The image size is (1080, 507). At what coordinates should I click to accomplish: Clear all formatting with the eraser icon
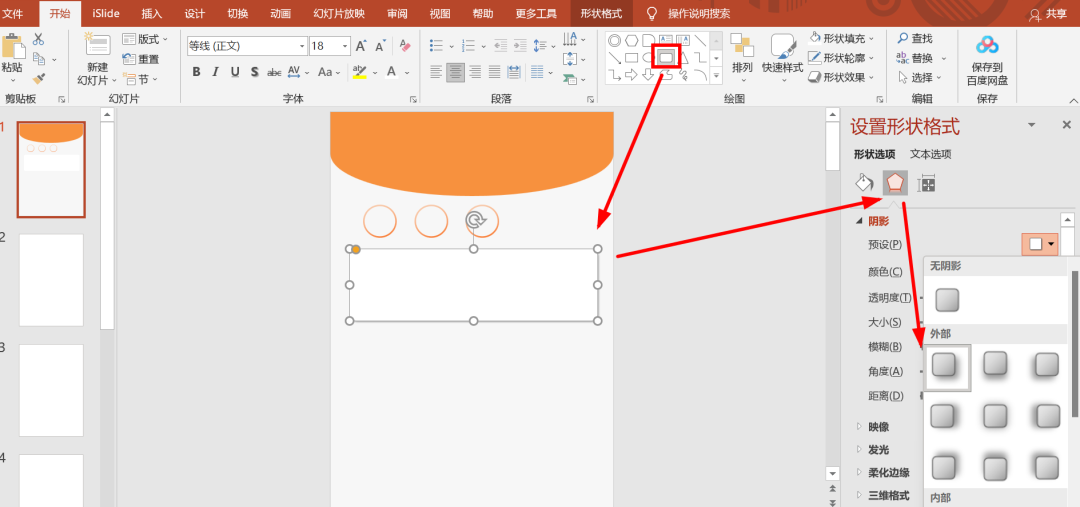(405, 46)
